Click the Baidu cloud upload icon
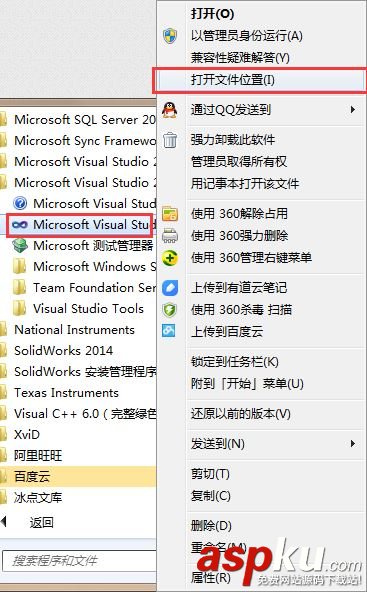Screen dimensions: 367x592 (x=169, y=331)
